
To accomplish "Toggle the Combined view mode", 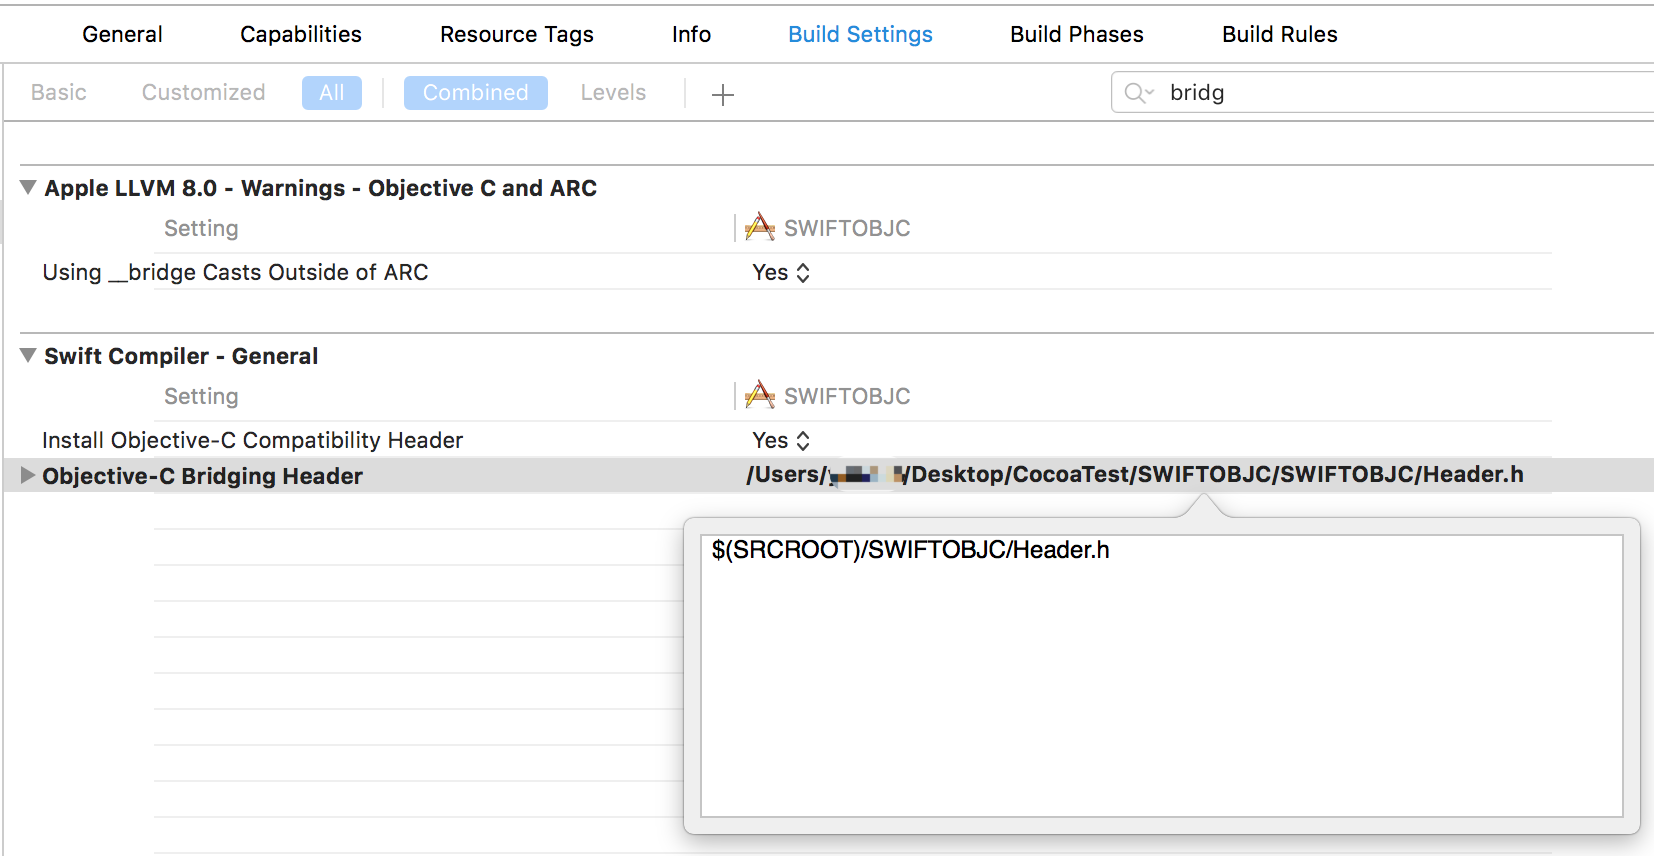I will (x=475, y=93).
